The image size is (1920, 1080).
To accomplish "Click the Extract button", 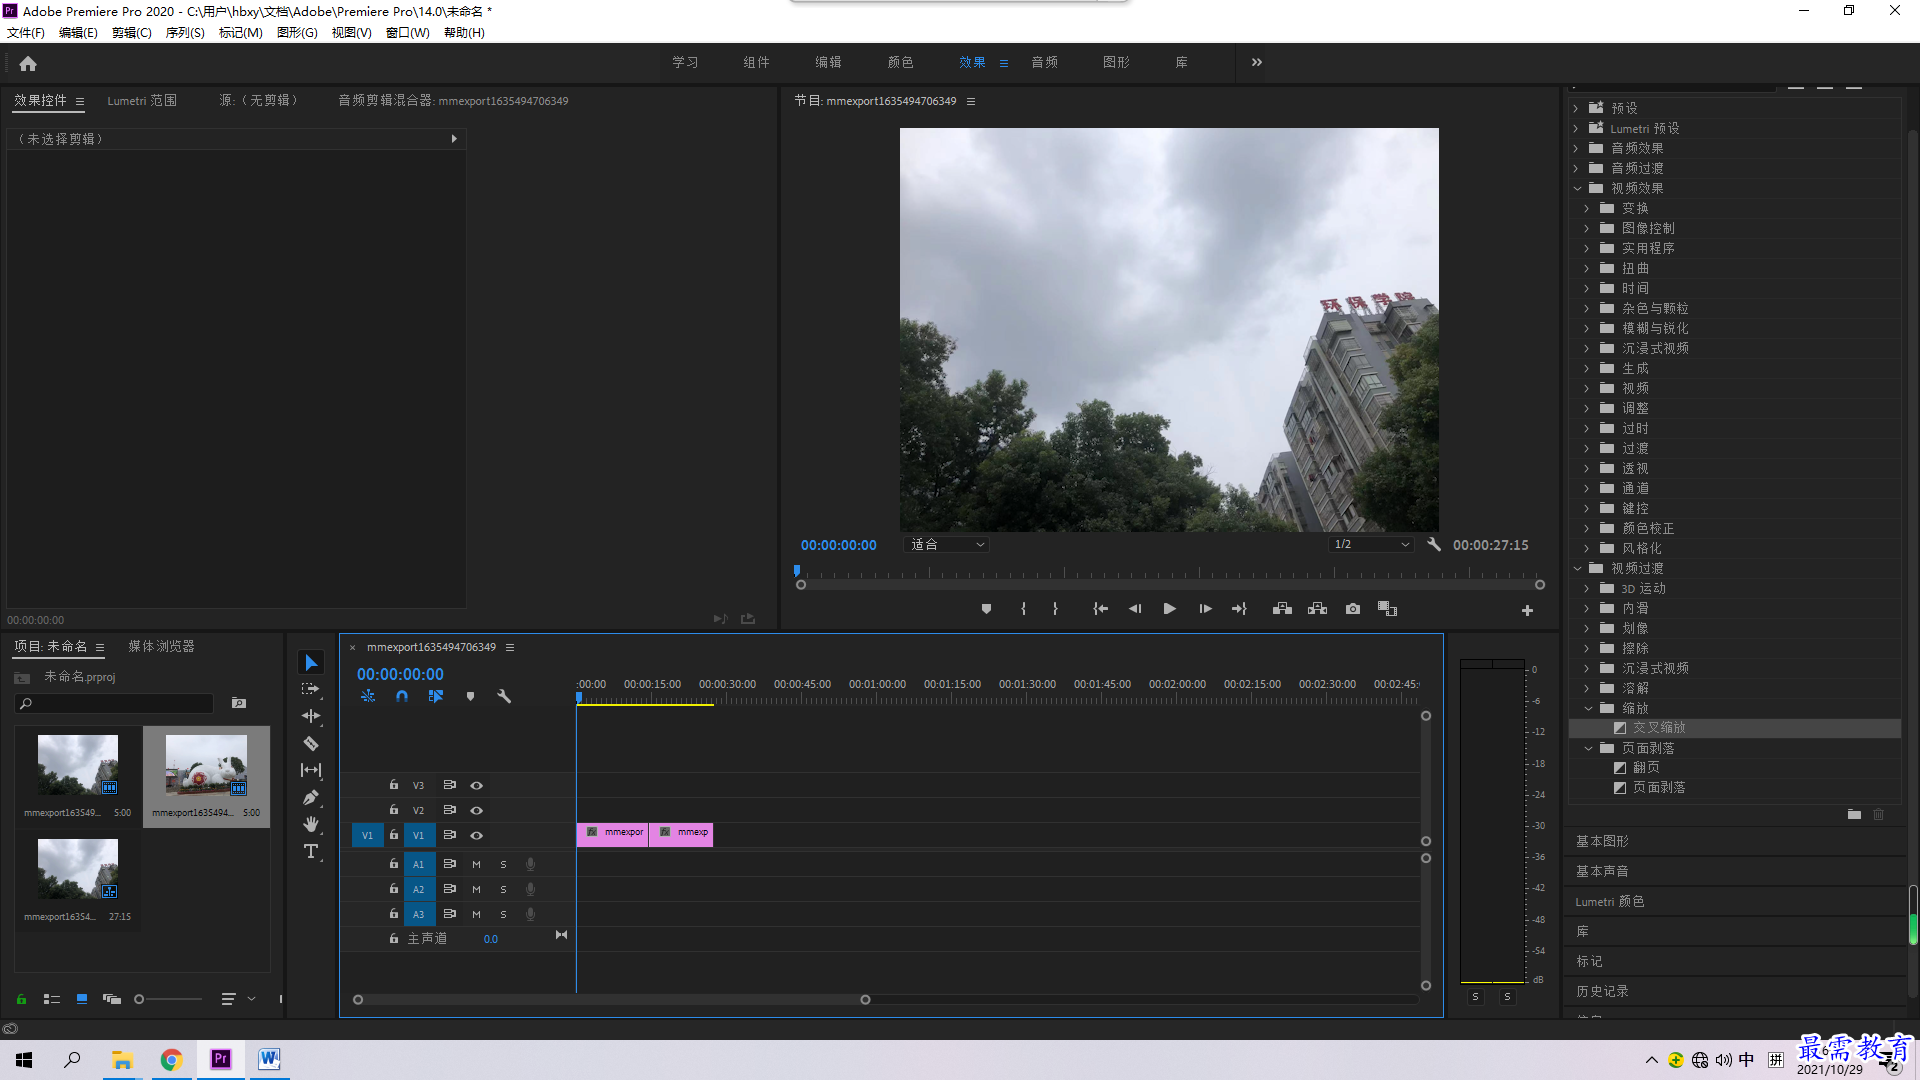I will pos(1317,609).
